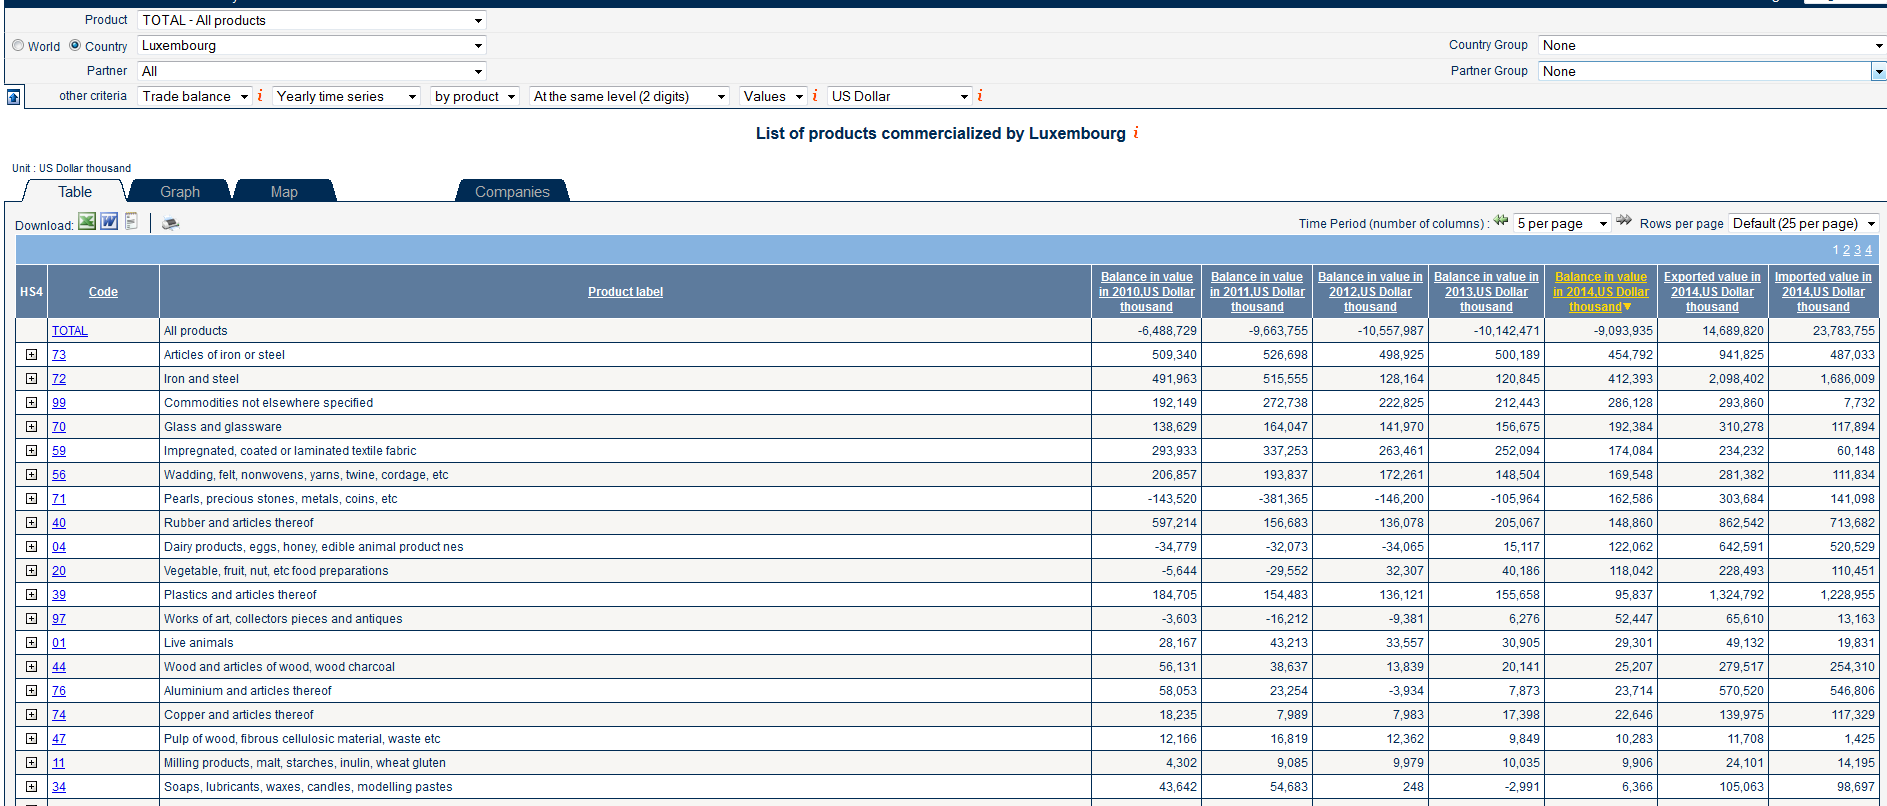Expand row for code 72 Iron and steel
This screenshot has width=1887, height=806.
coord(31,379)
